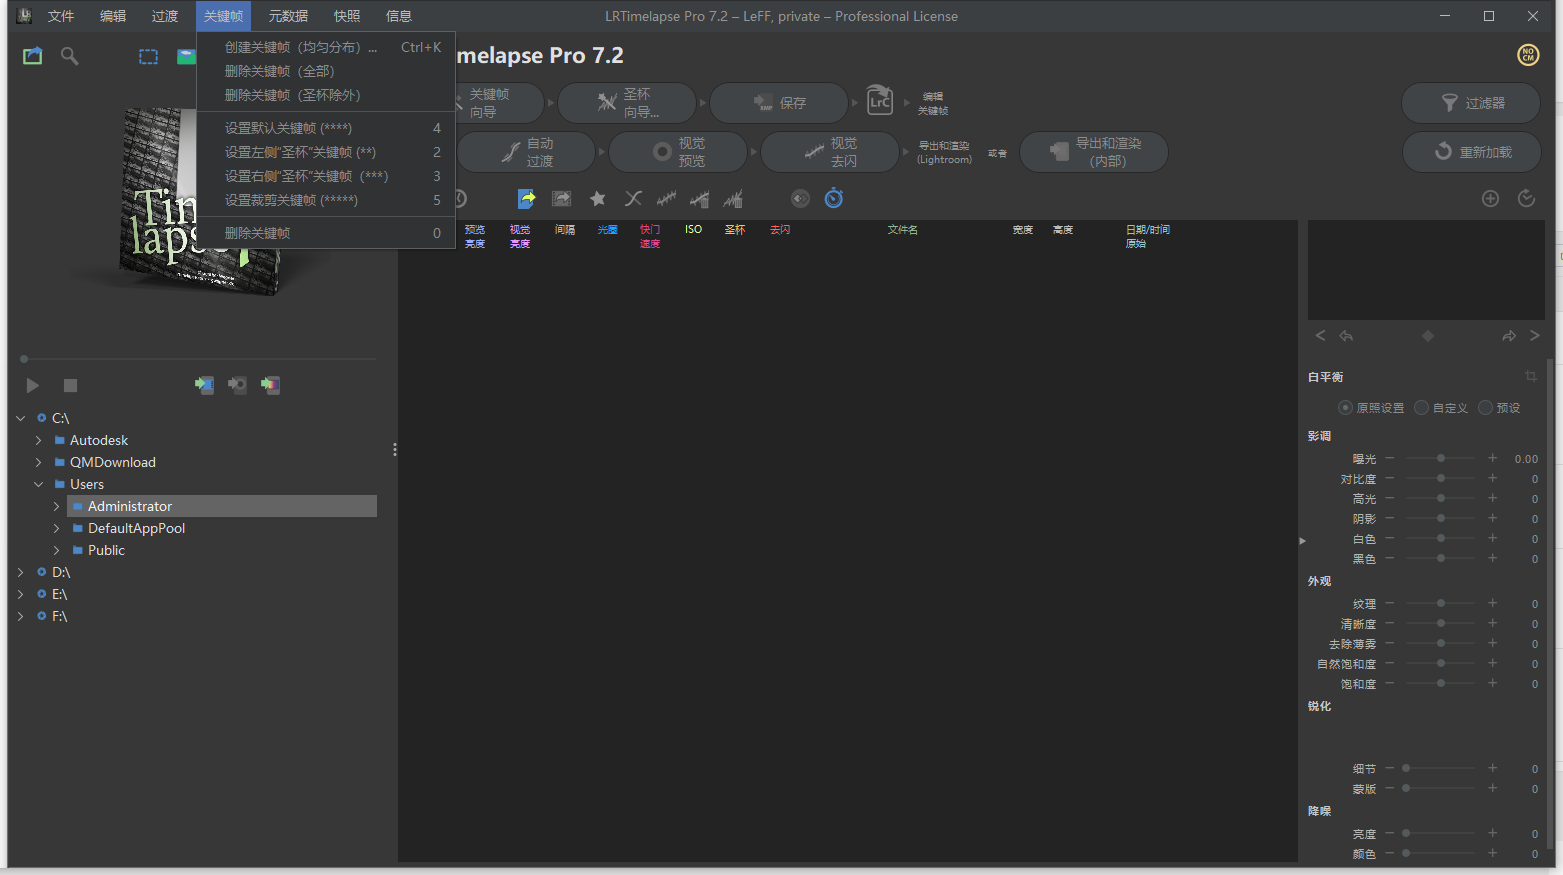Click the first import arrow icon below player

pyautogui.click(x=204, y=385)
